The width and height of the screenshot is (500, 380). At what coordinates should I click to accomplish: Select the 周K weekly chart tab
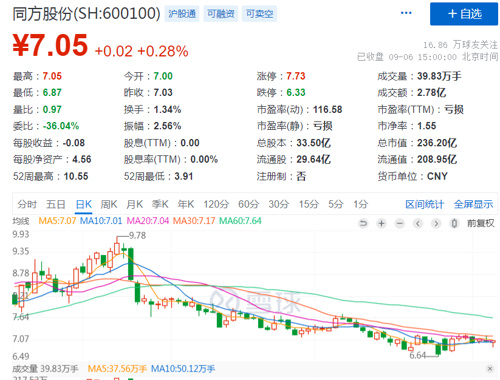click(x=109, y=204)
